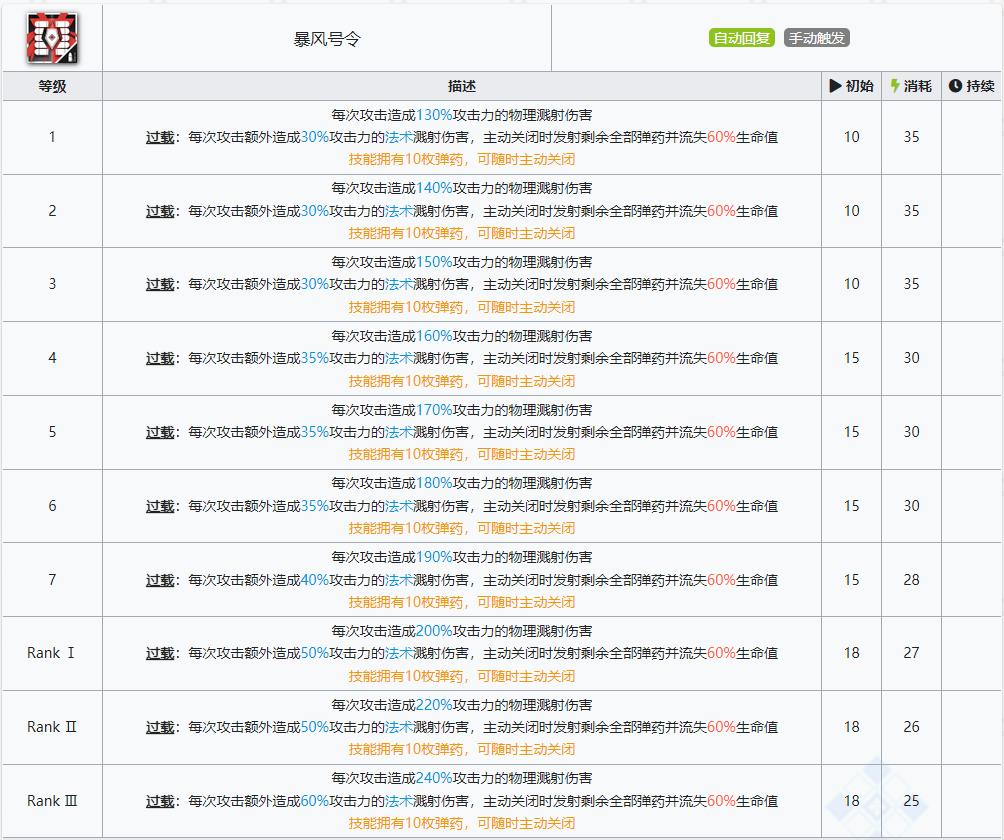Screen dimensions: 1004x840
Task: Click orange ammo text in level 1 row
Action: click(x=462, y=159)
